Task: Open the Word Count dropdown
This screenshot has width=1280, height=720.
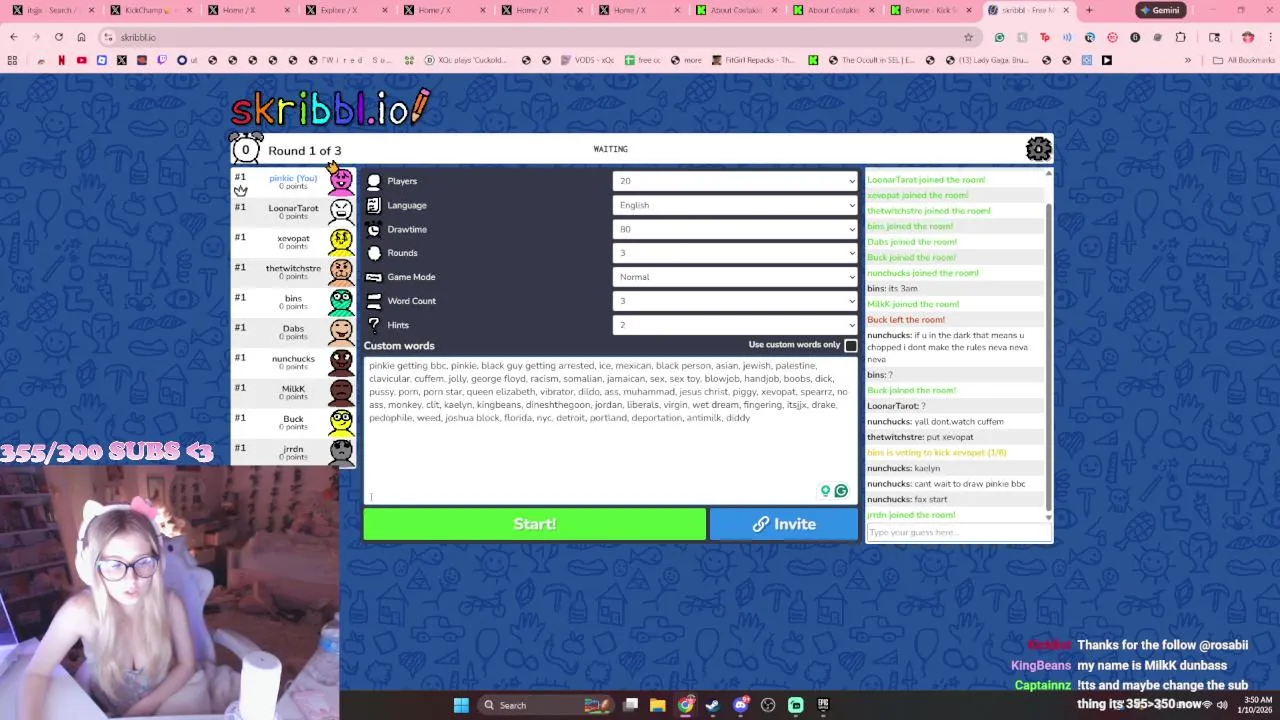Action: tap(735, 301)
